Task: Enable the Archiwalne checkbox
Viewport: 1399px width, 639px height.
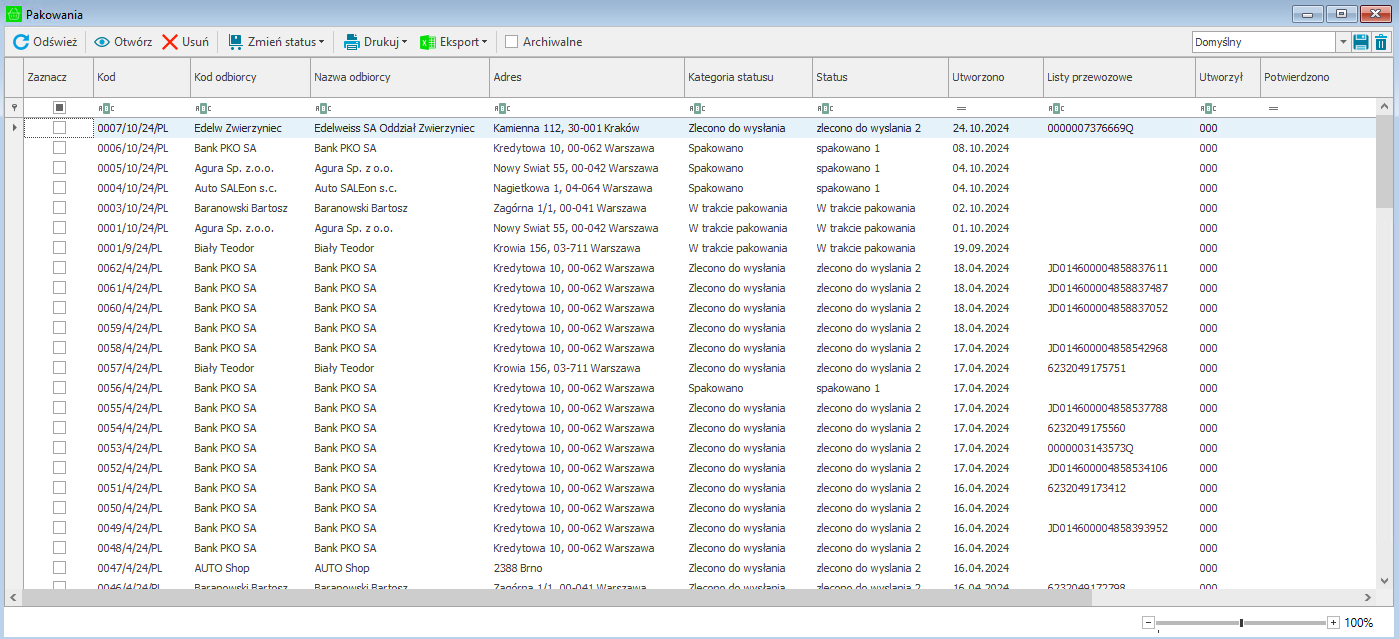Action: point(512,42)
